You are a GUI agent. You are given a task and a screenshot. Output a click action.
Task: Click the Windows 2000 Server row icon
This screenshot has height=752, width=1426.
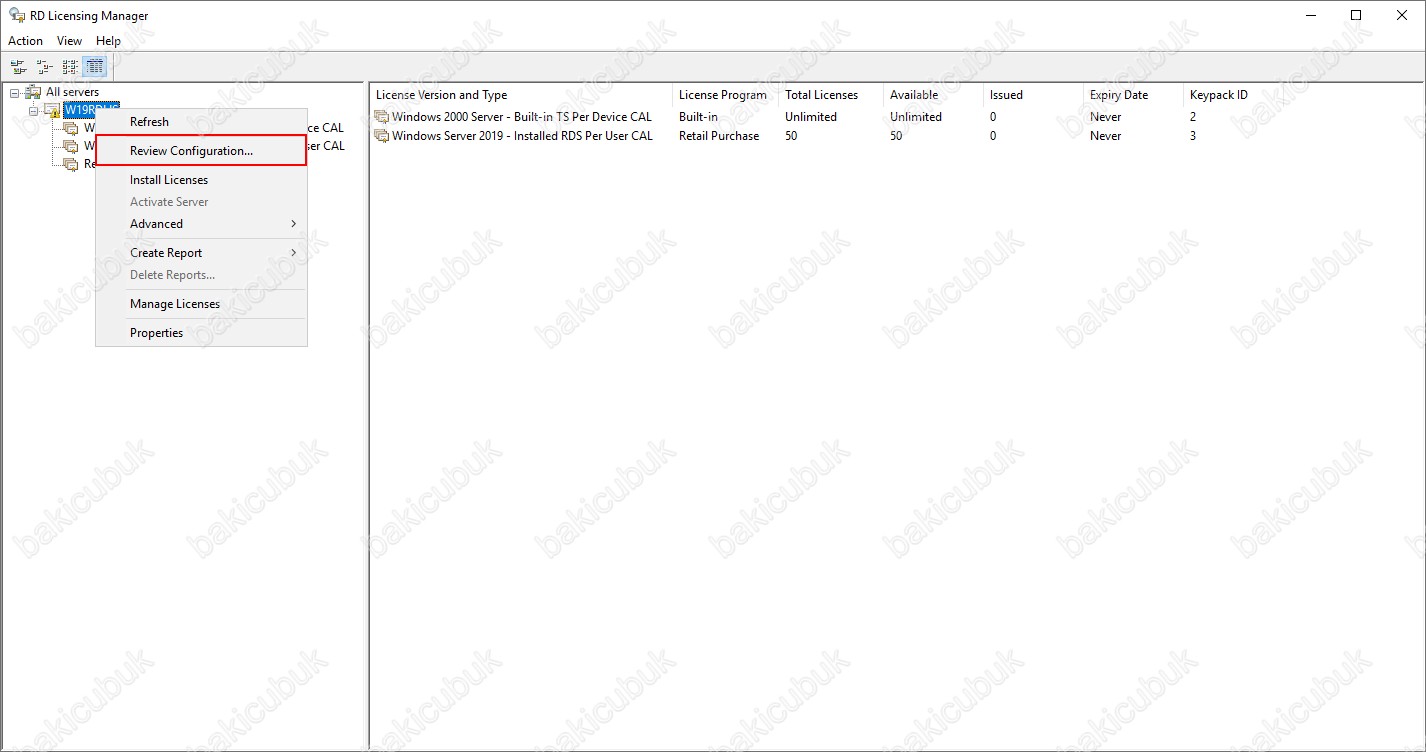381,117
